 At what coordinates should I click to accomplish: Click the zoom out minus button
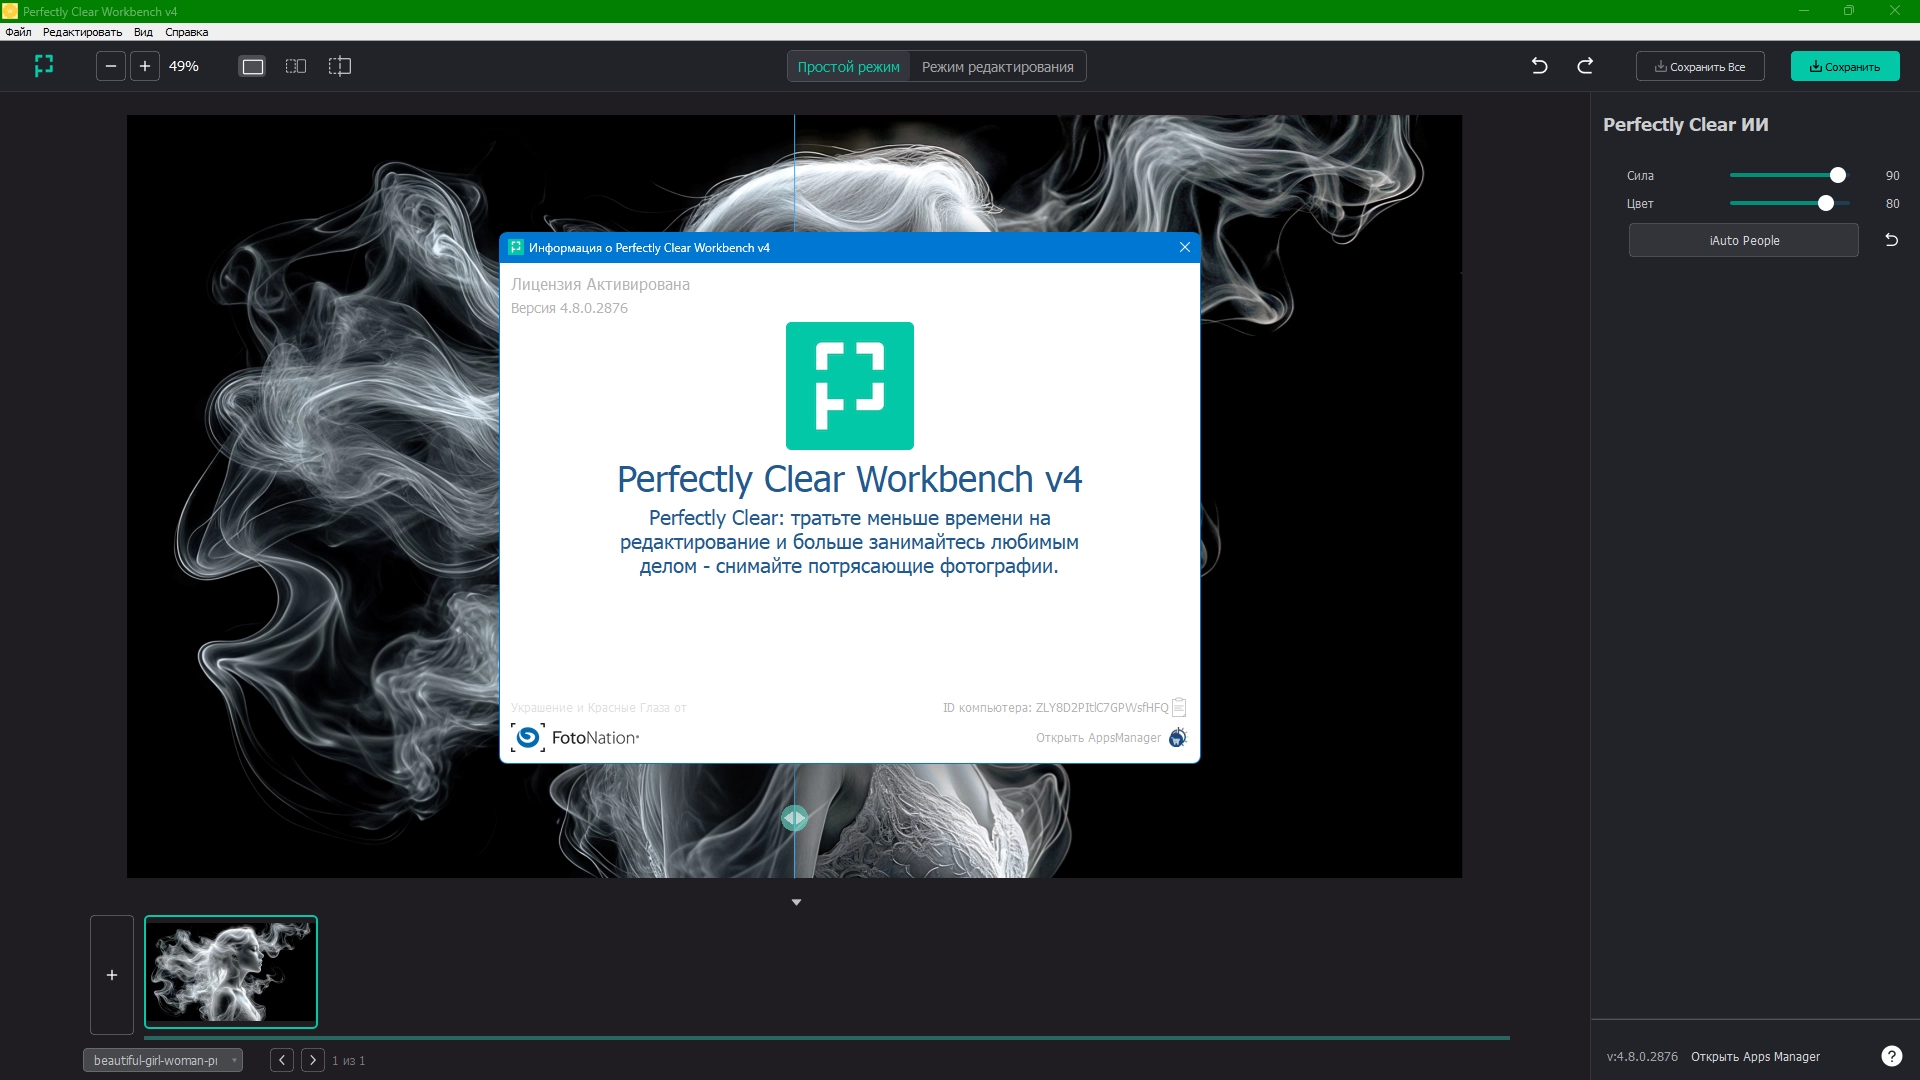[111, 66]
